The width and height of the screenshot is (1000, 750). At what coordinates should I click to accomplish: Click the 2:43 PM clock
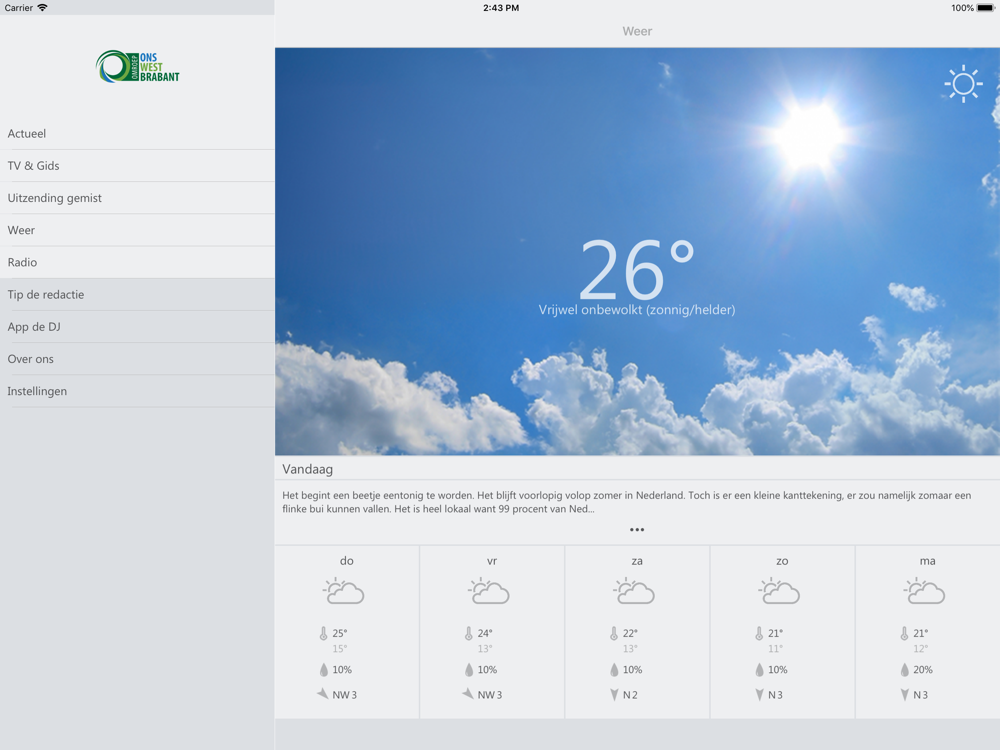501,8
